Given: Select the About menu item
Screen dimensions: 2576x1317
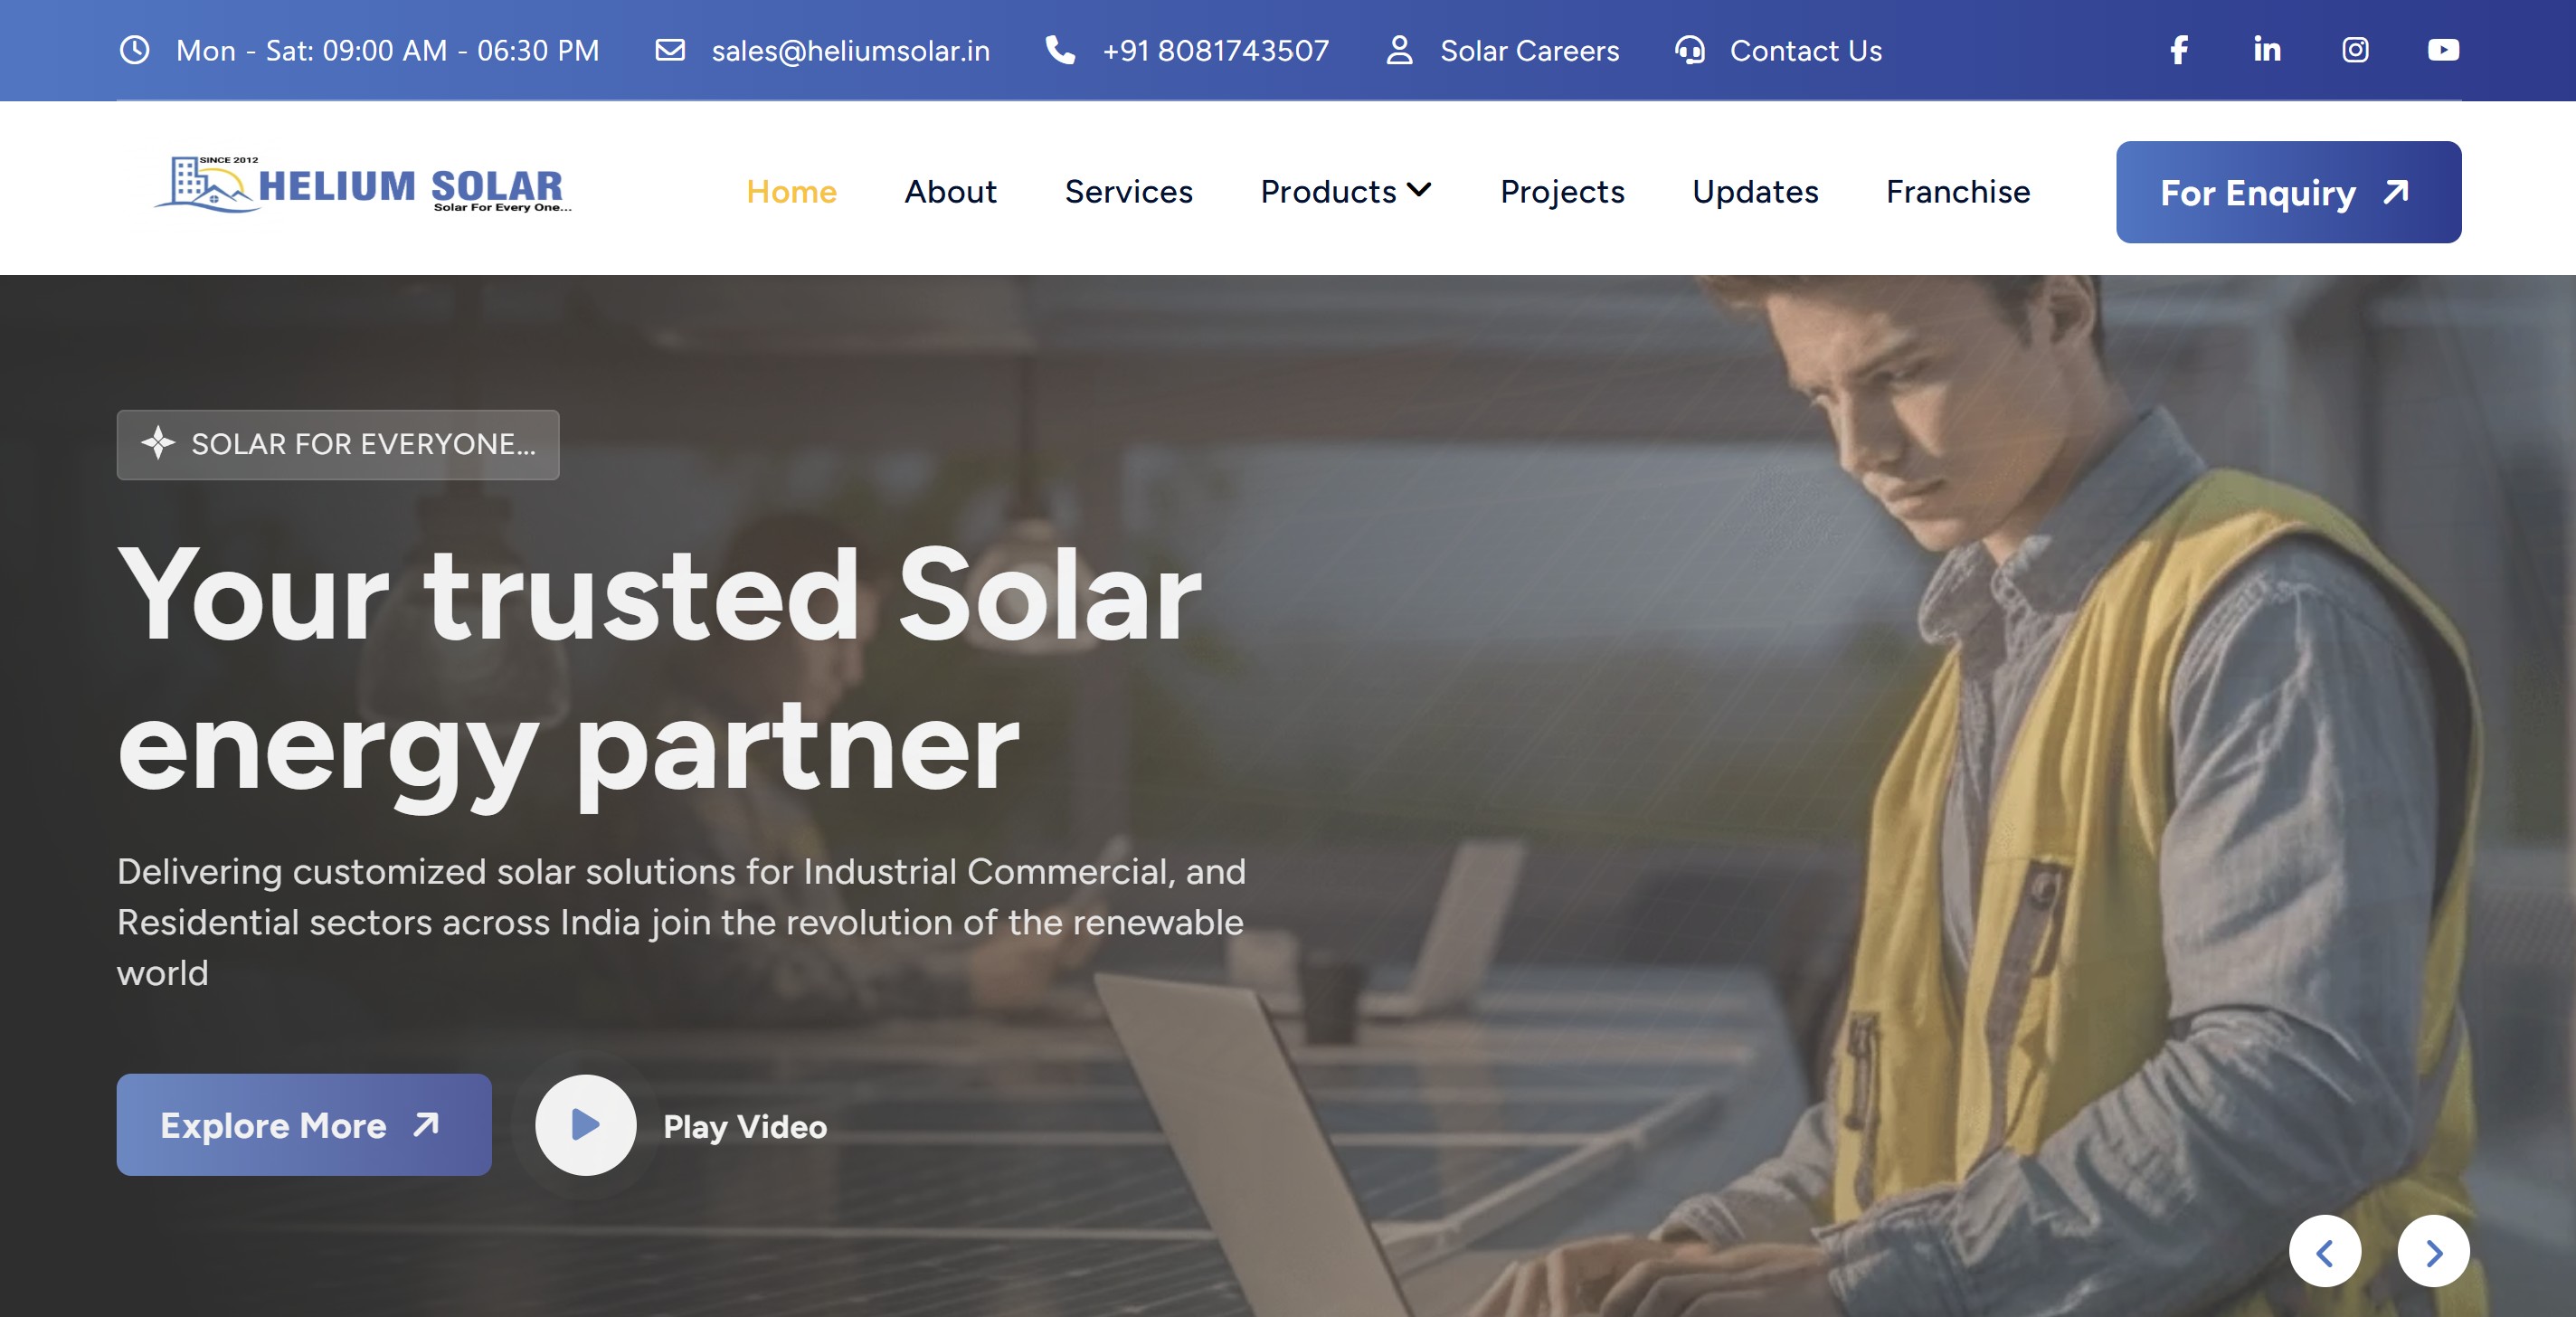Looking at the screenshot, I should click(950, 192).
